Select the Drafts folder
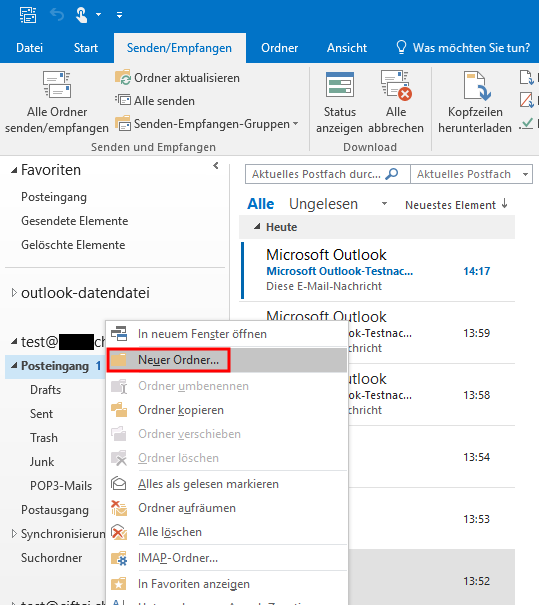 pos(46,390)
